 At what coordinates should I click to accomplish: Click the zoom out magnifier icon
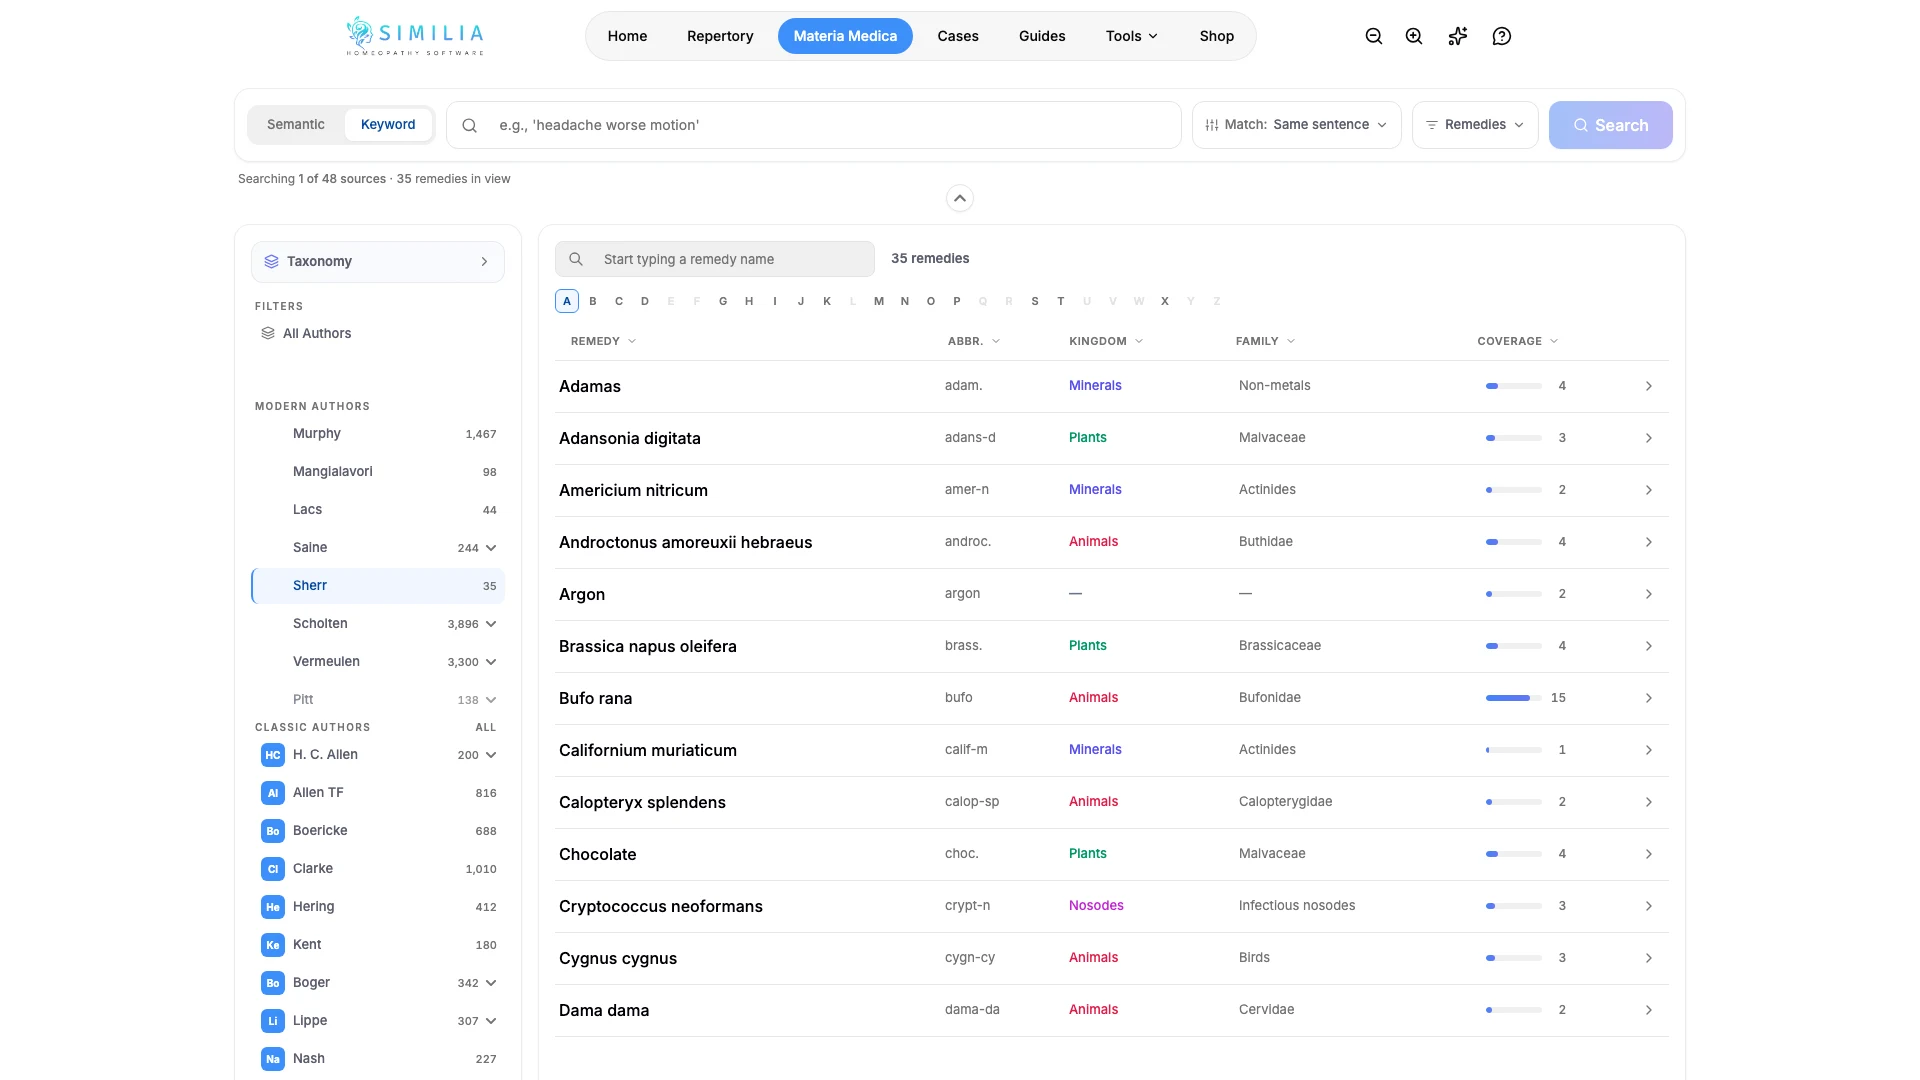(x=1374, y=36)
